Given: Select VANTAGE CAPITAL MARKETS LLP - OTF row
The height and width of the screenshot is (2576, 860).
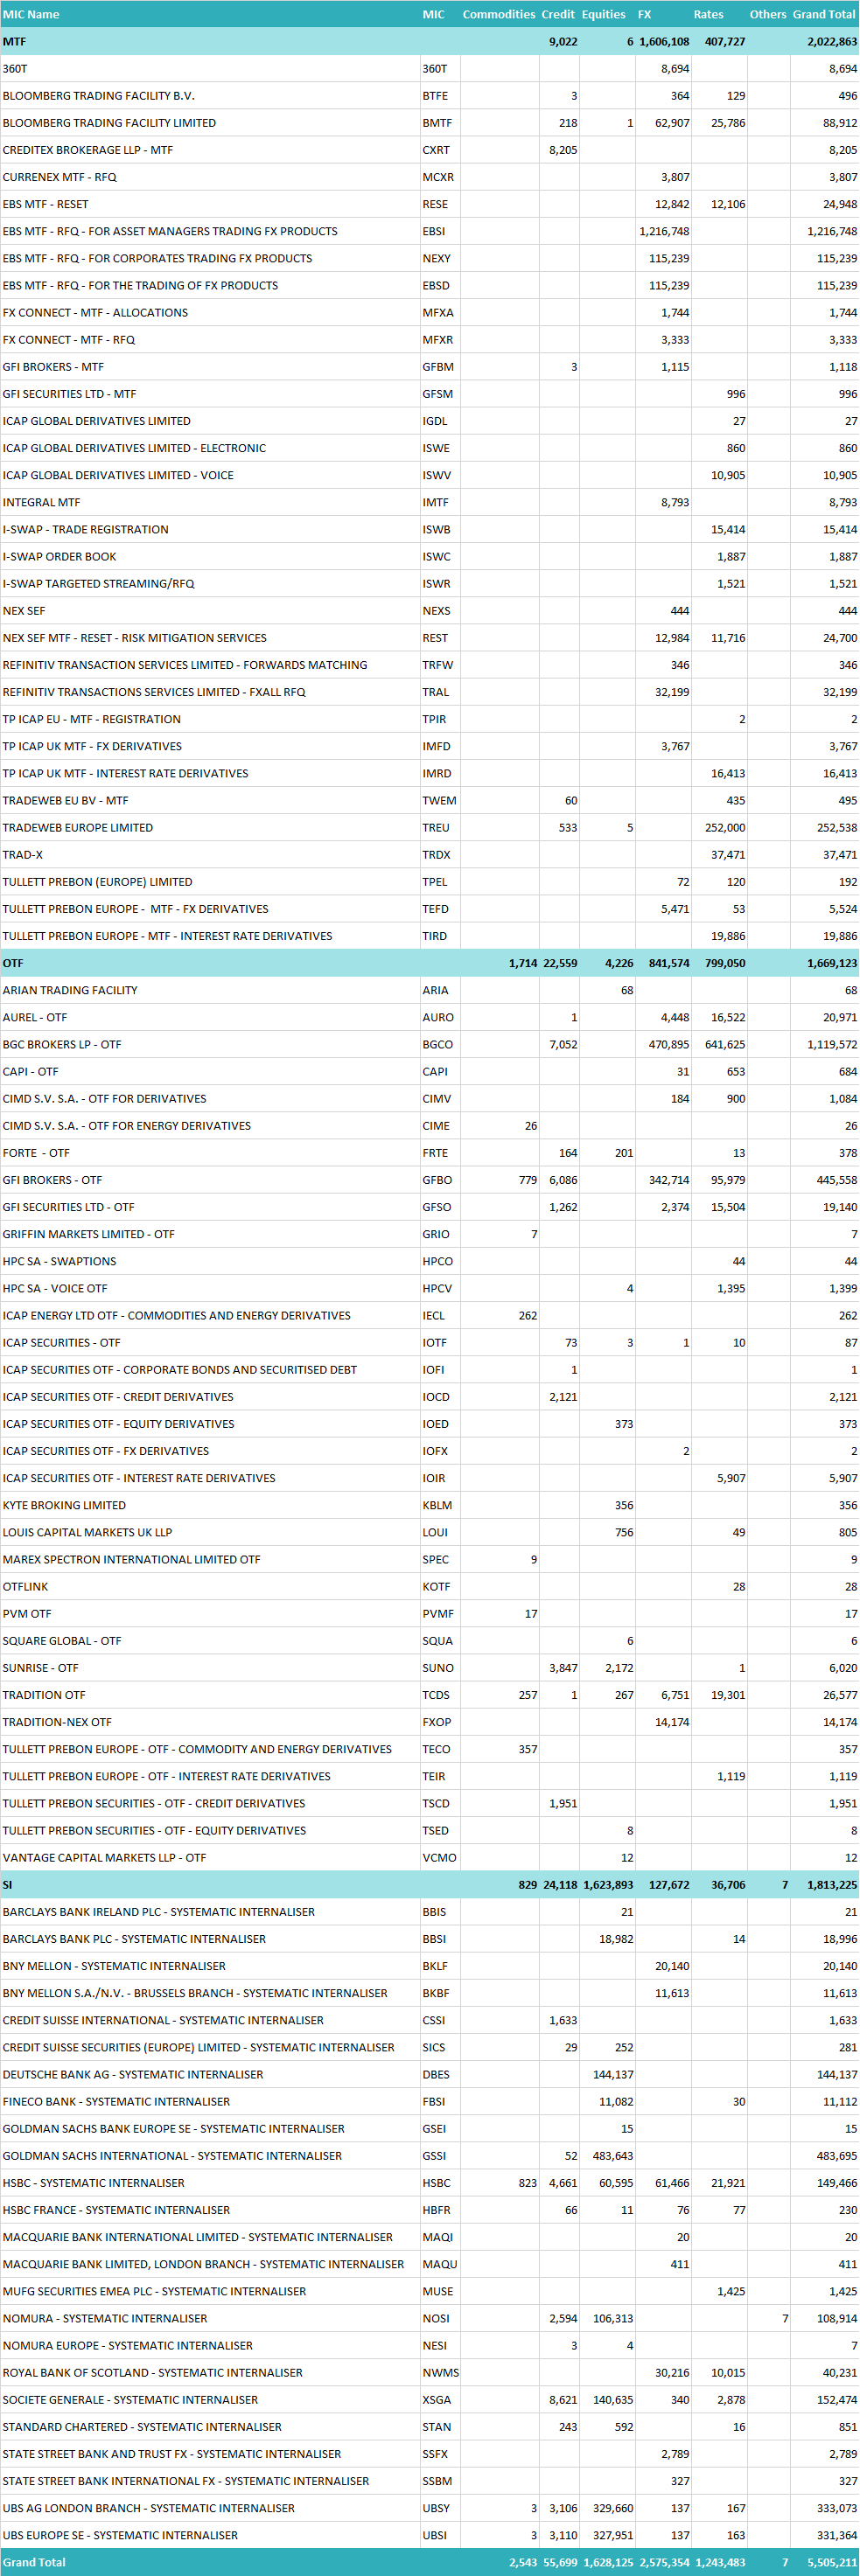Looking at the screenshot, I should pos(430,1858).
